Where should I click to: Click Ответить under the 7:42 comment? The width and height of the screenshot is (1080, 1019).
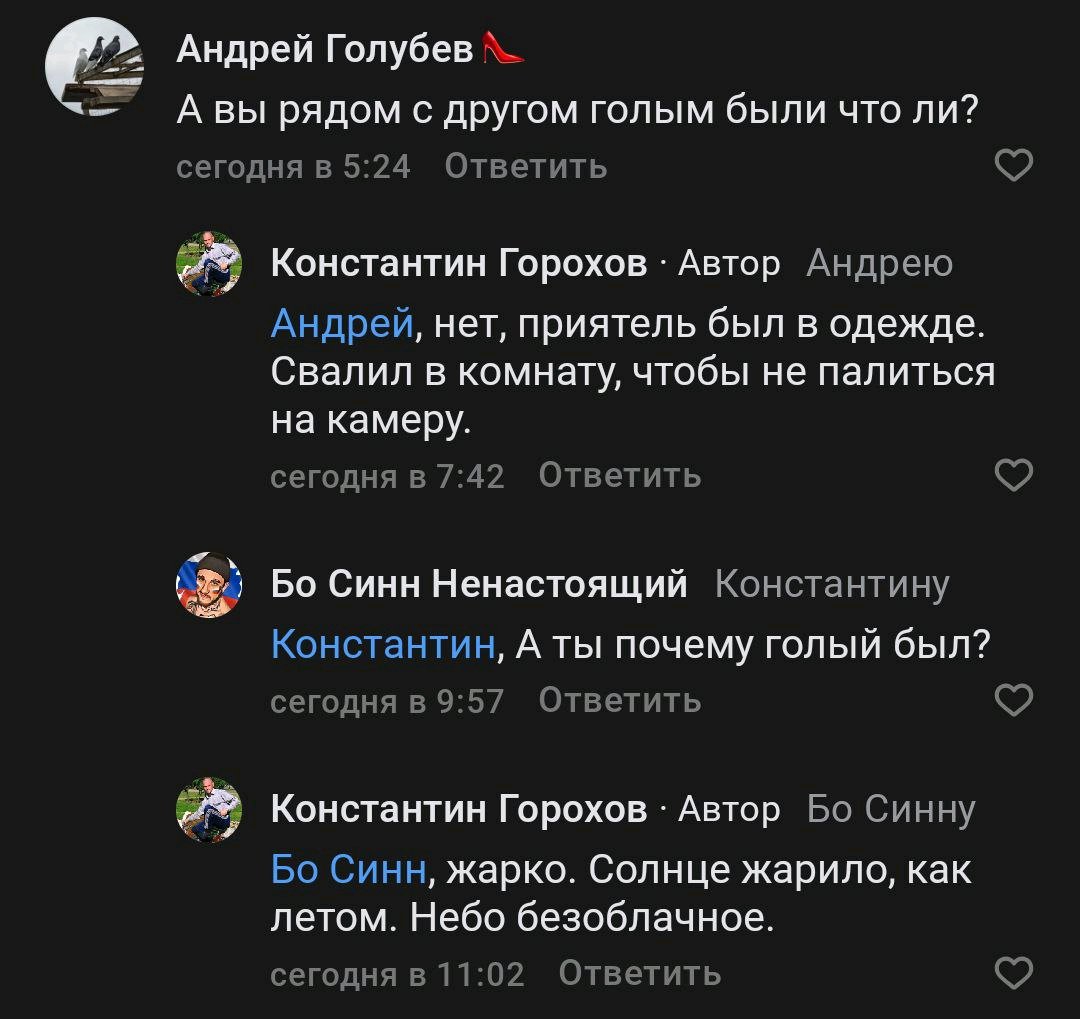point(620,475)
